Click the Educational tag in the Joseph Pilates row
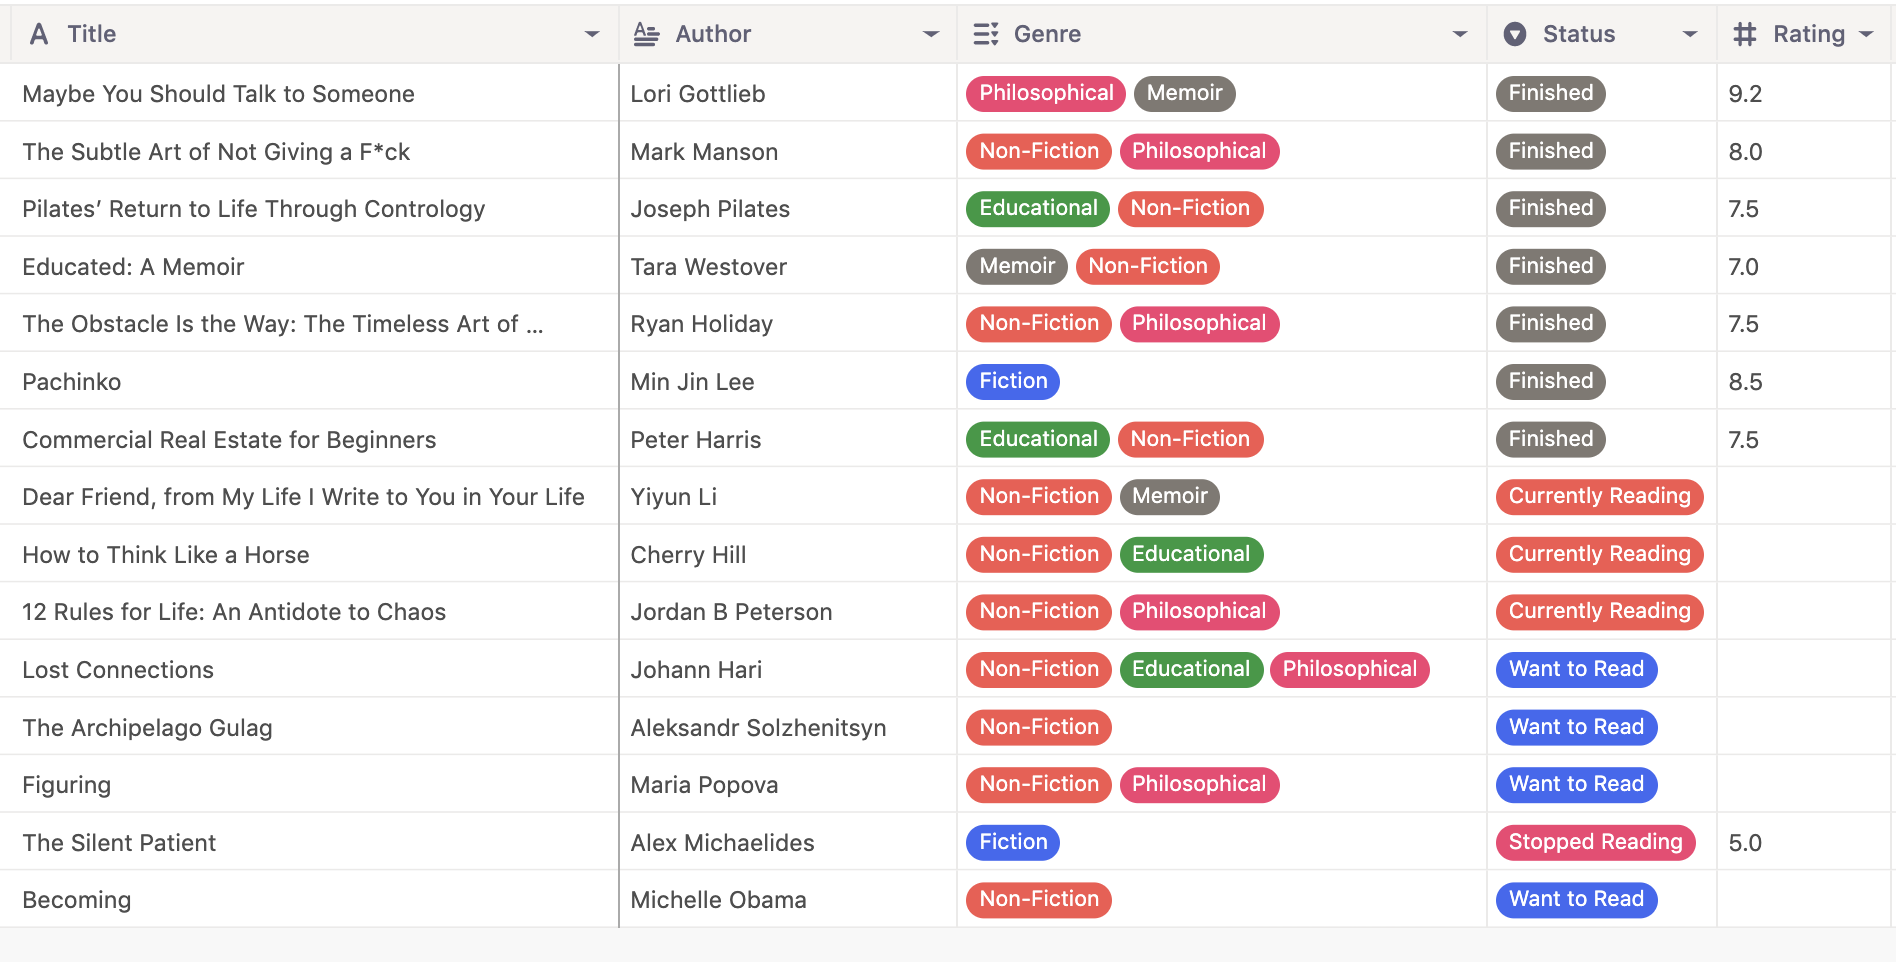 [x=1038, y=208]
